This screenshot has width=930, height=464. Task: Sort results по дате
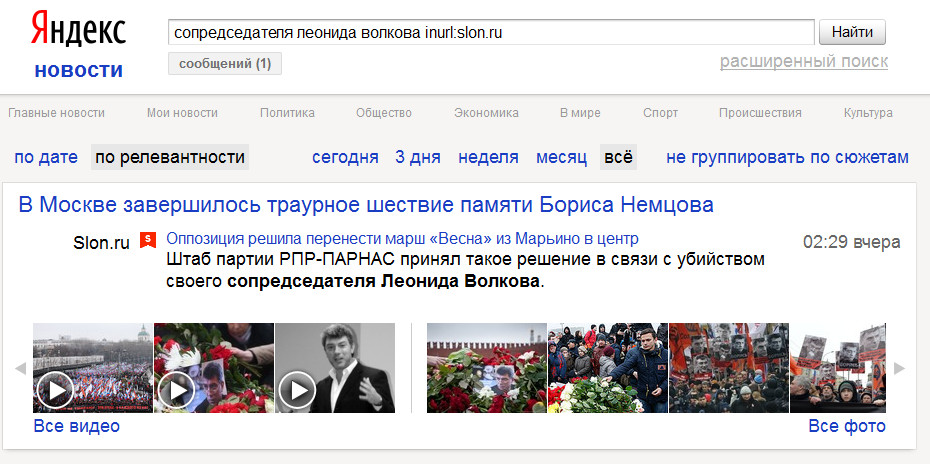(x=46, y=157)
